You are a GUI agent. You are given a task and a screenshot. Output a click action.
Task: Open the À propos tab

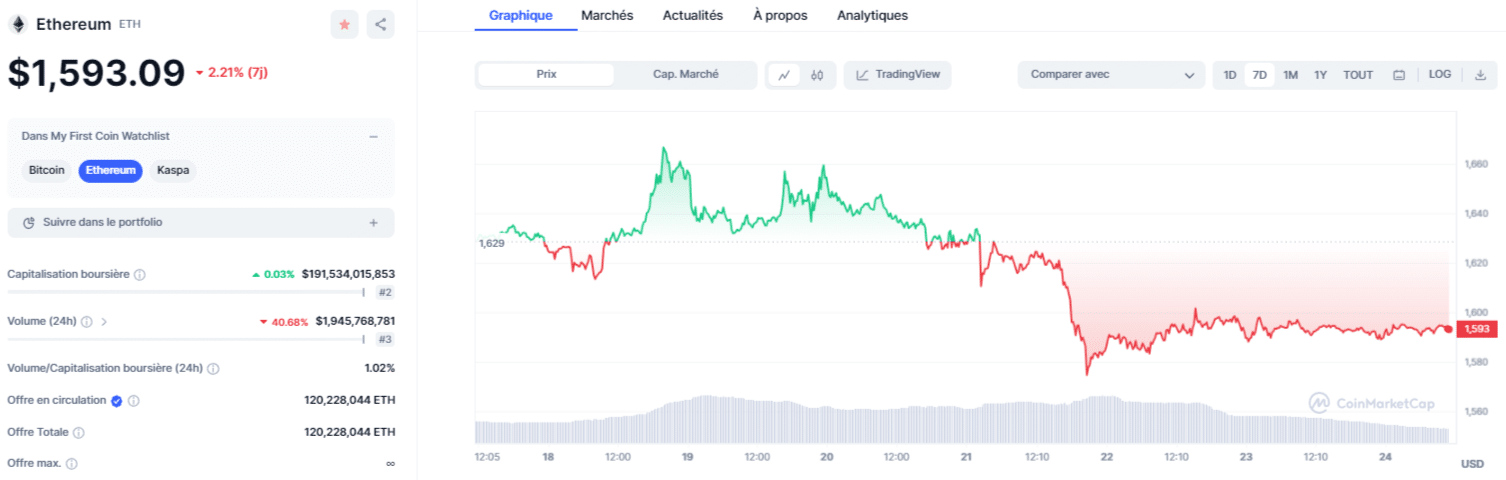coord(780,16)
